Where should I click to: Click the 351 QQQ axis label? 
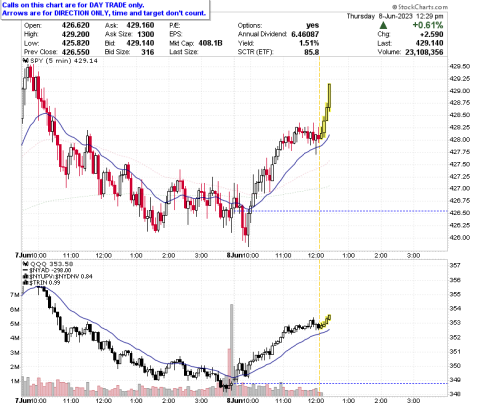pos(455,352)
